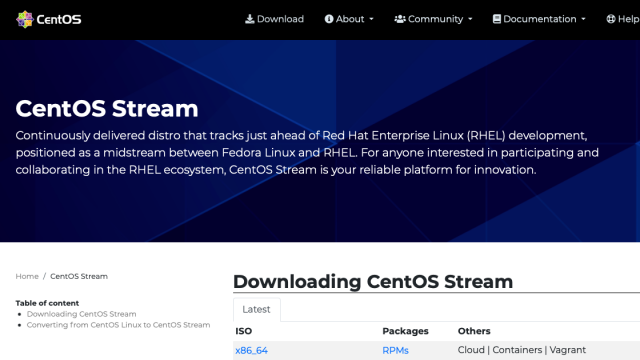Click the 'CentOS Stream' hero title

(x=107, y=109)
